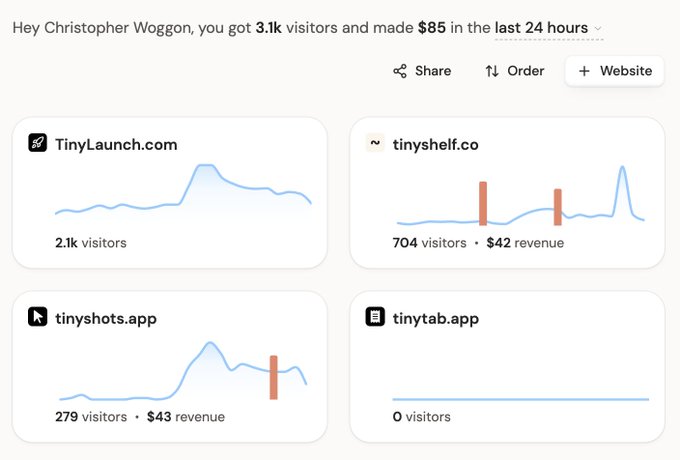
Task: Select the second revenue bar in tinyshelf.co chart
Action: click(x=558, y=207)
